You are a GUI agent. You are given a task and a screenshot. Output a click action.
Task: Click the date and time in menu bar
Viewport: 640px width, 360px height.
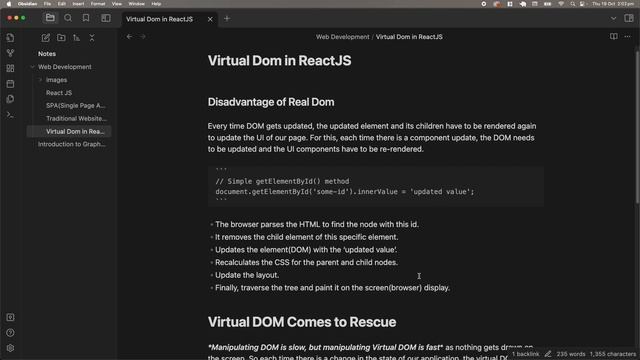(613, 4)
